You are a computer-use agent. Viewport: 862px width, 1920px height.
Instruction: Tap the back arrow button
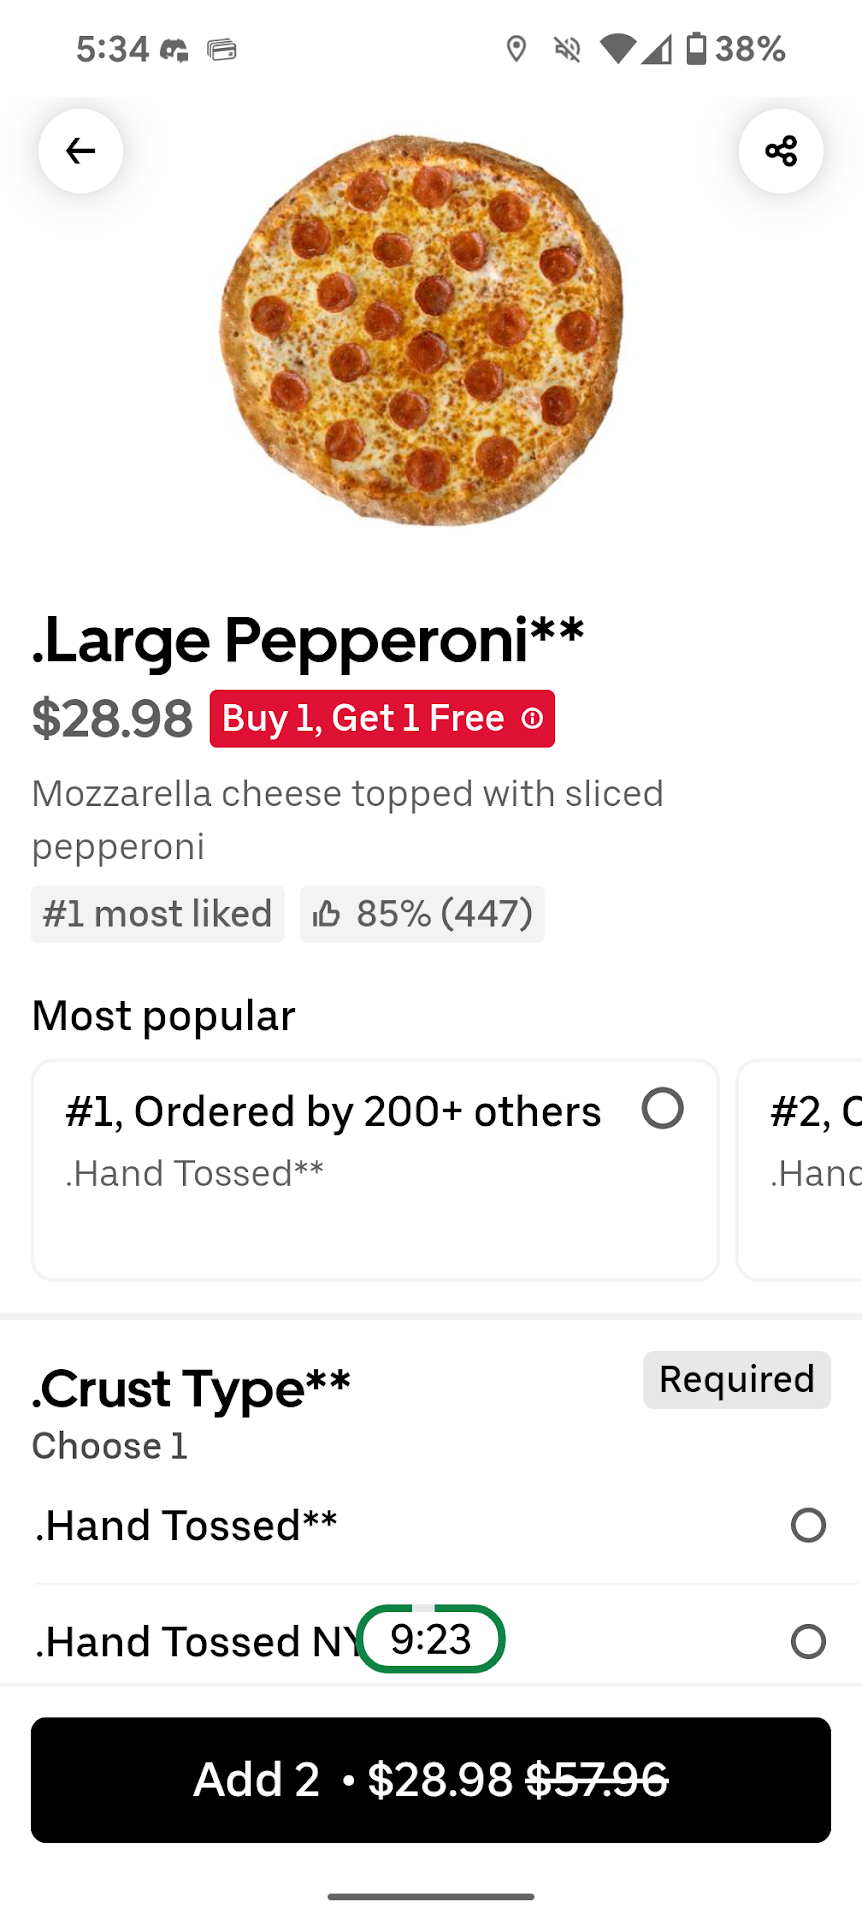point(81,151)
